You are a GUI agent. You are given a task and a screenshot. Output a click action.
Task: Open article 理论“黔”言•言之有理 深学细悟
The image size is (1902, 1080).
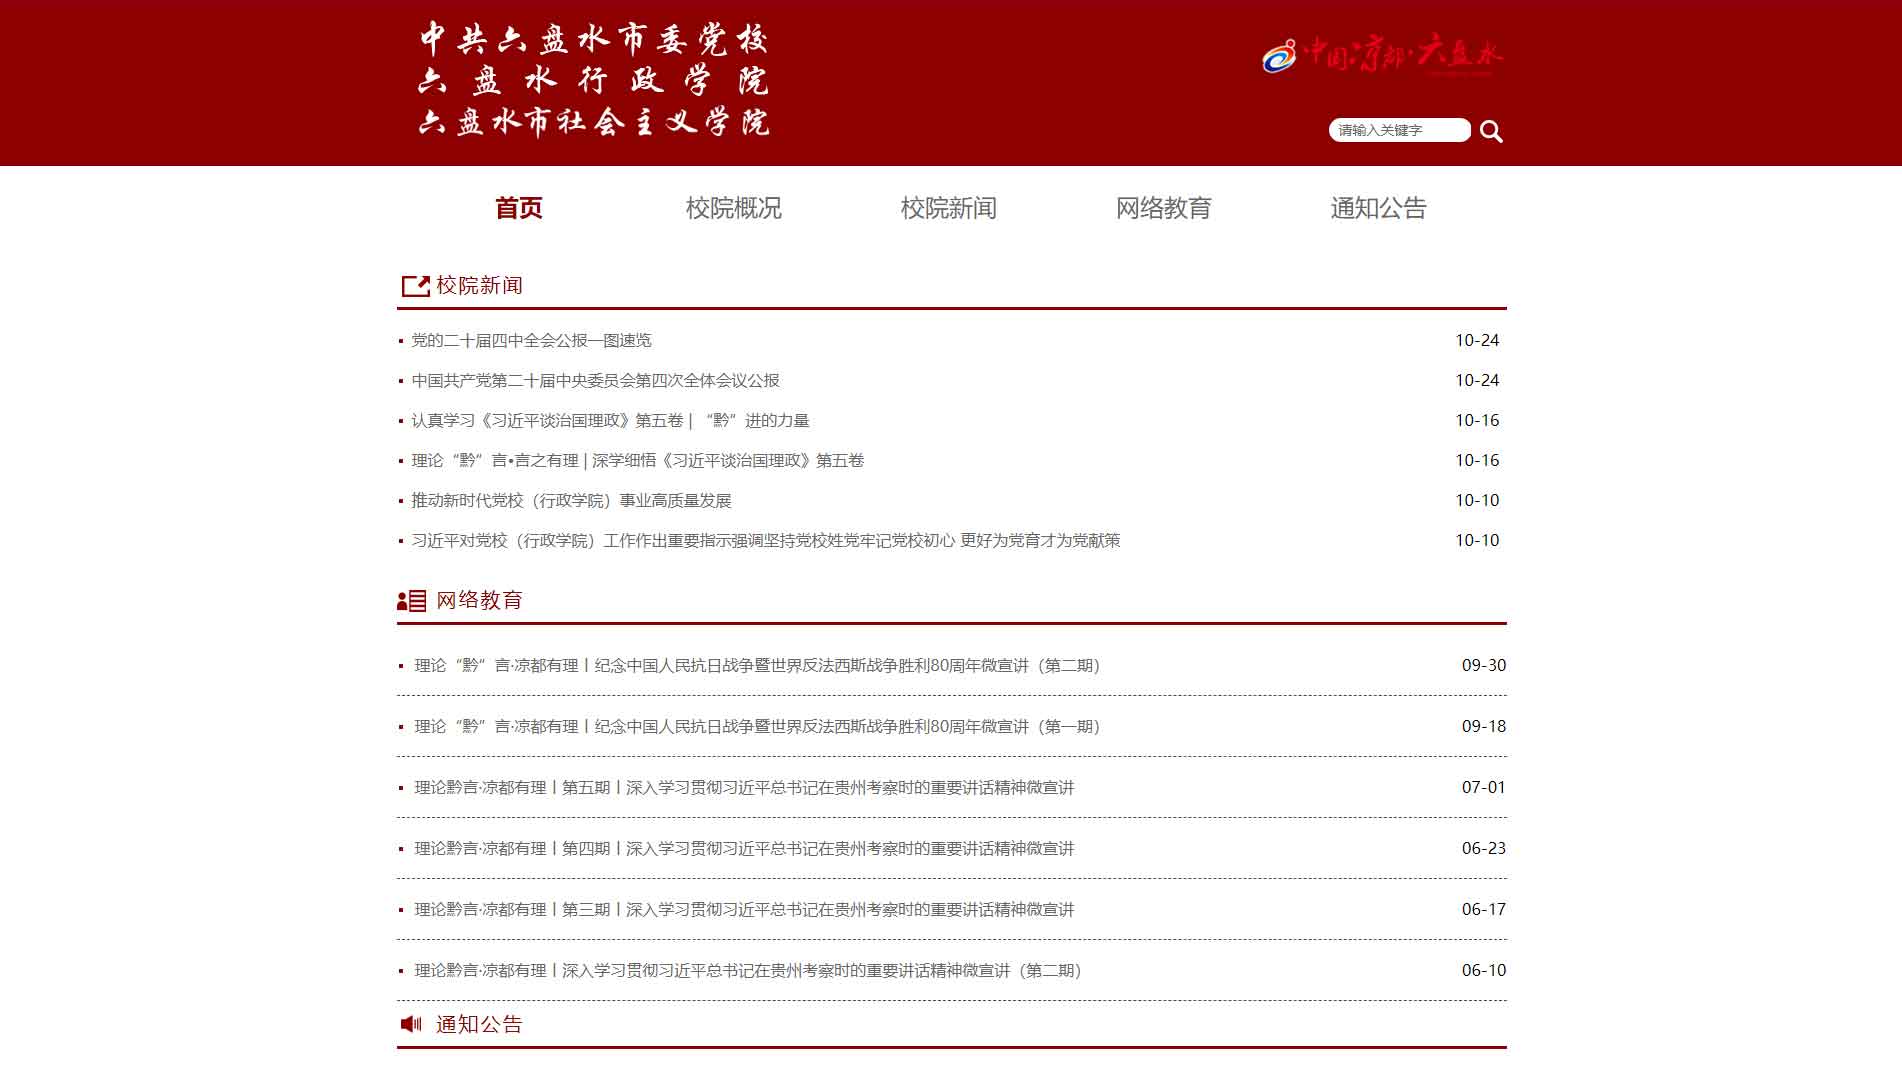pyautogui.click(x=637, y=460)
